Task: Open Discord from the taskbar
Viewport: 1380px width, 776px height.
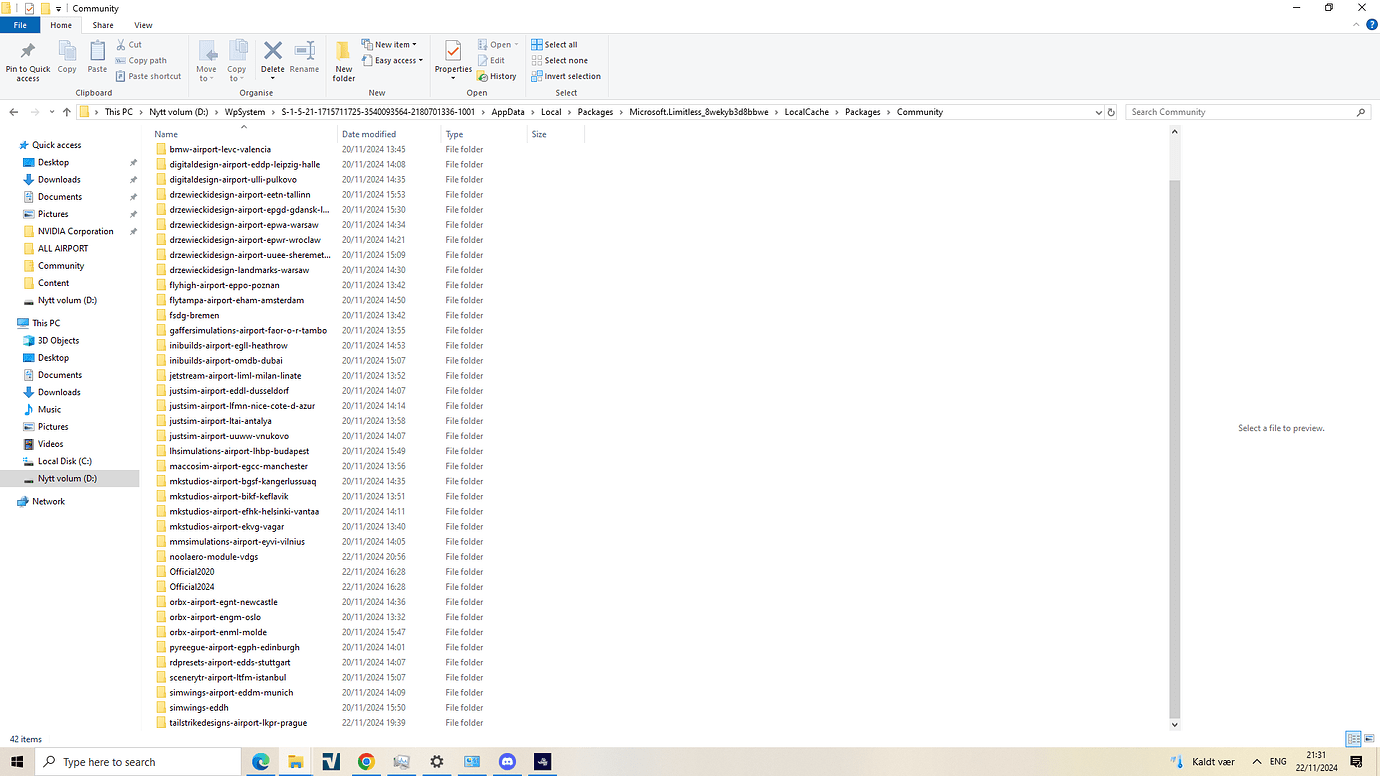Action: (x=507, y=762)
